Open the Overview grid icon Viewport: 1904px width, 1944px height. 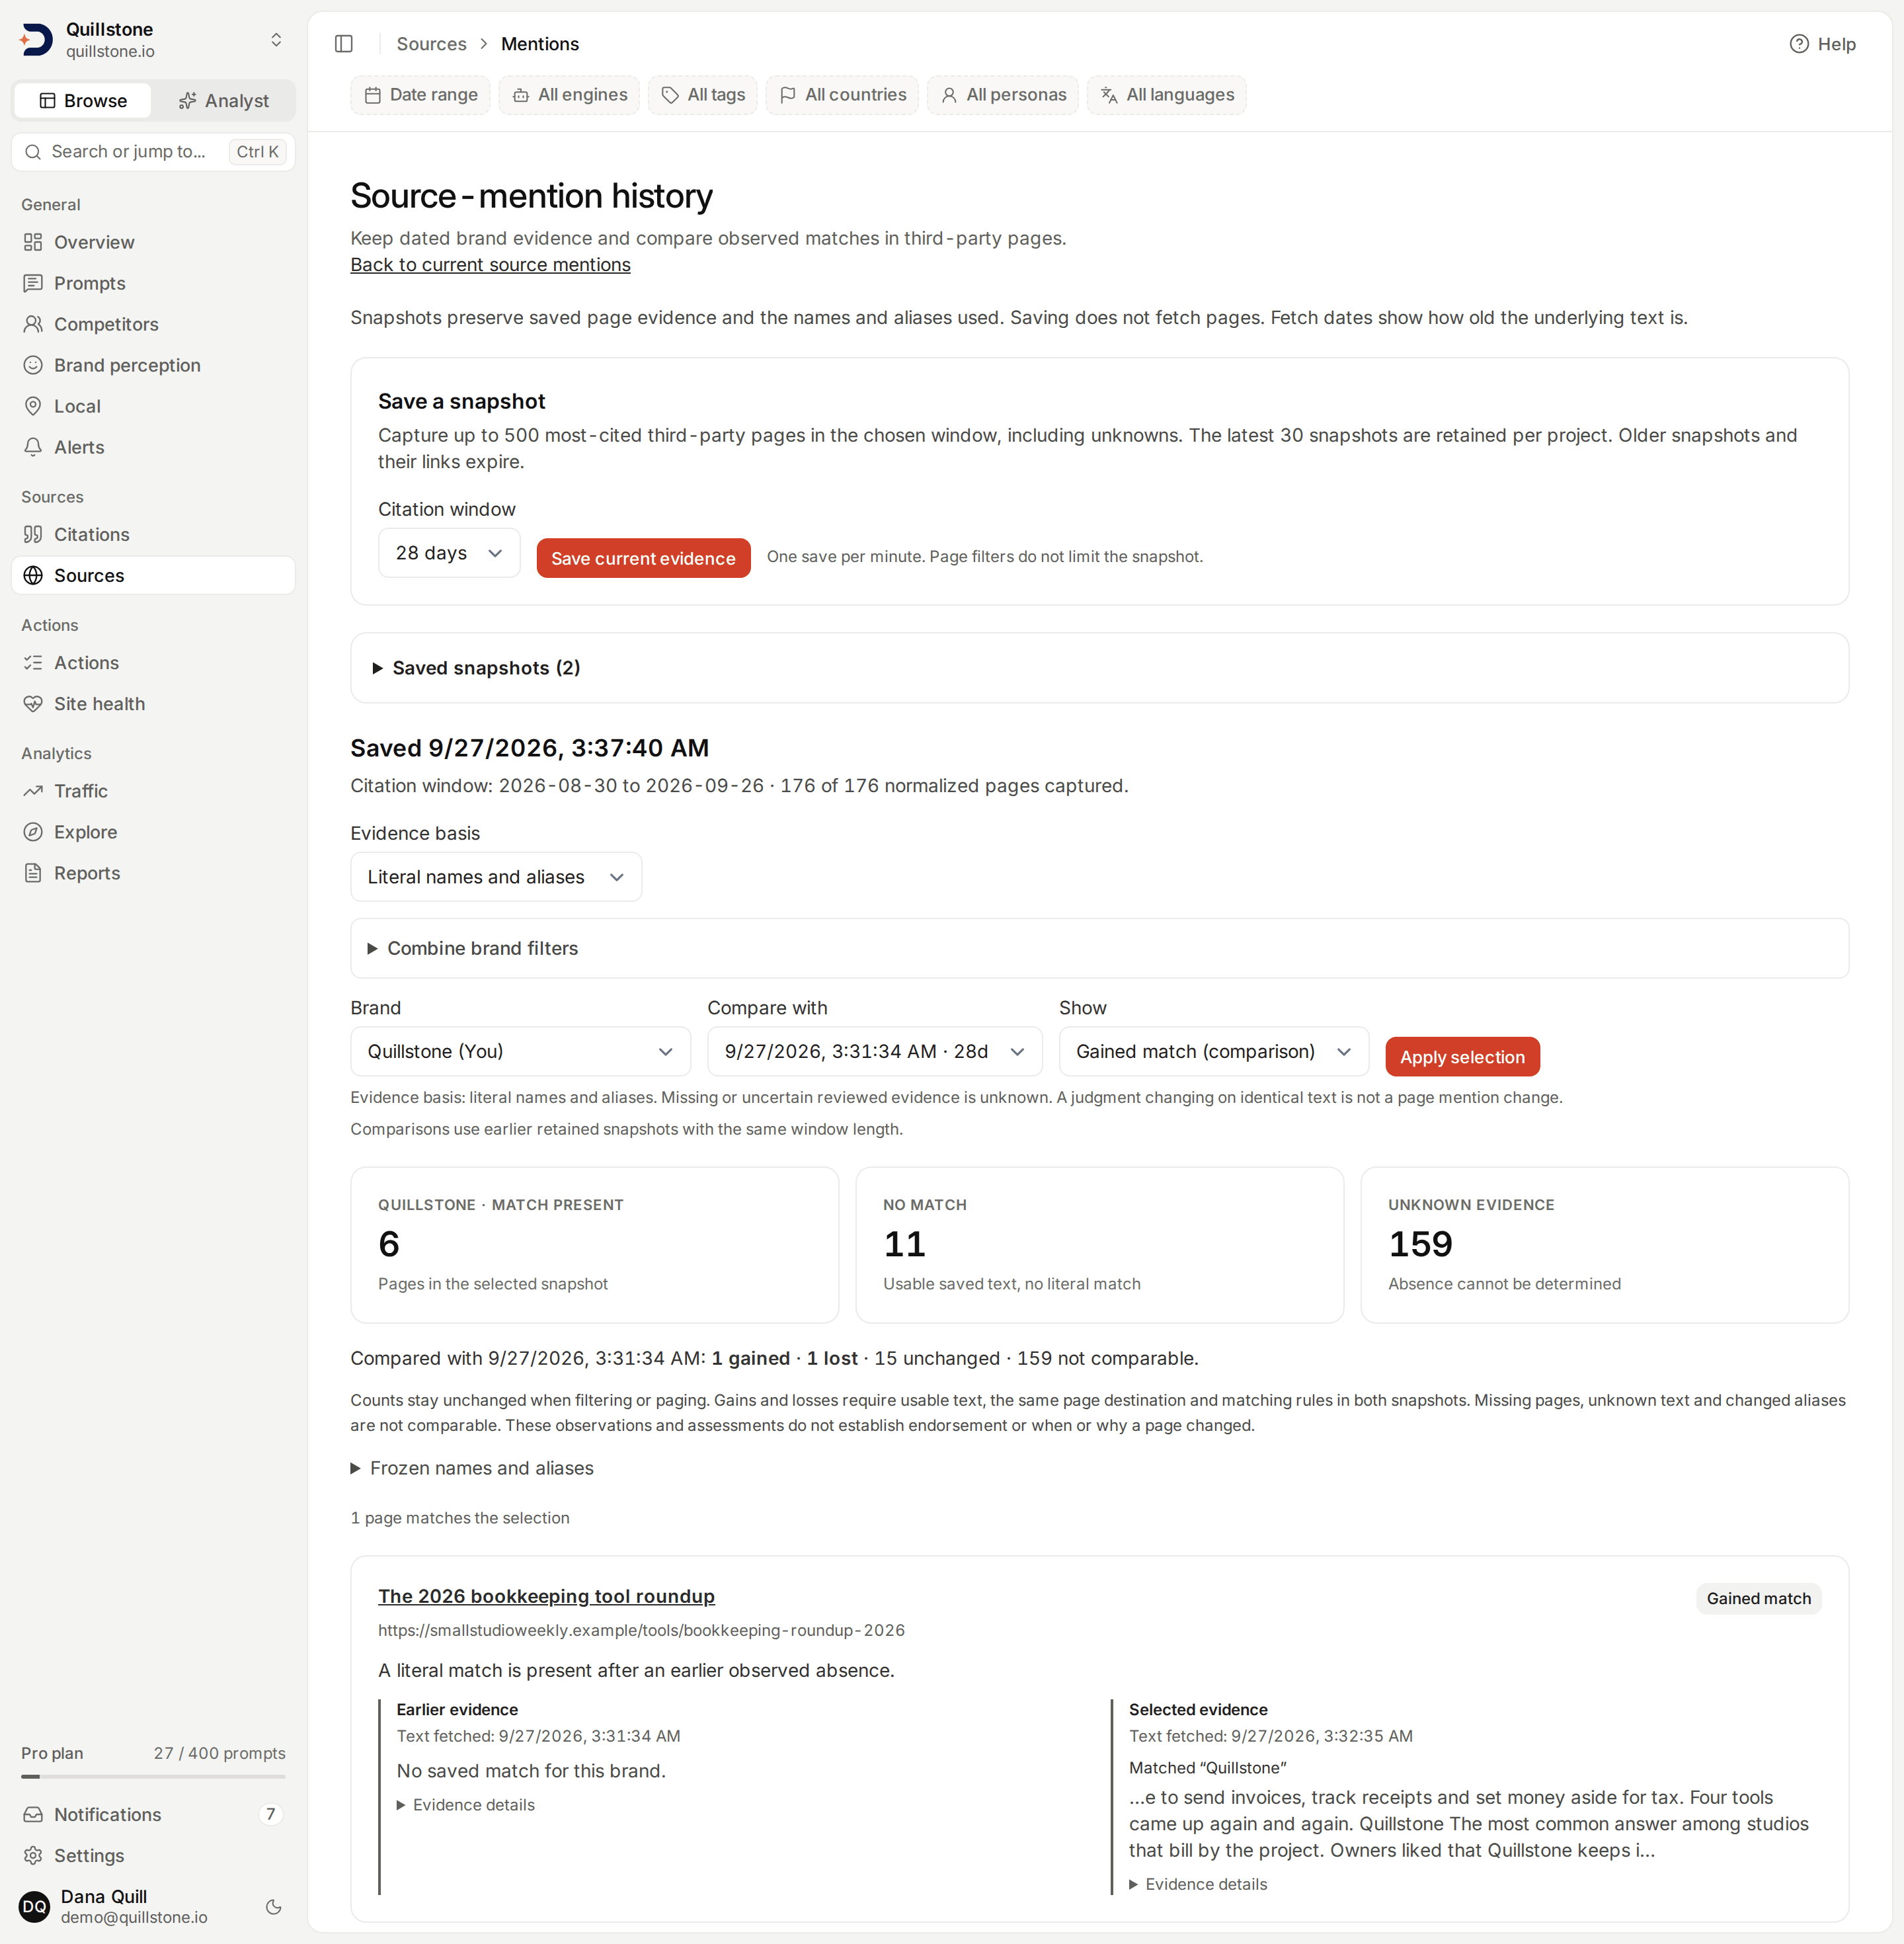tap(33, 242)
